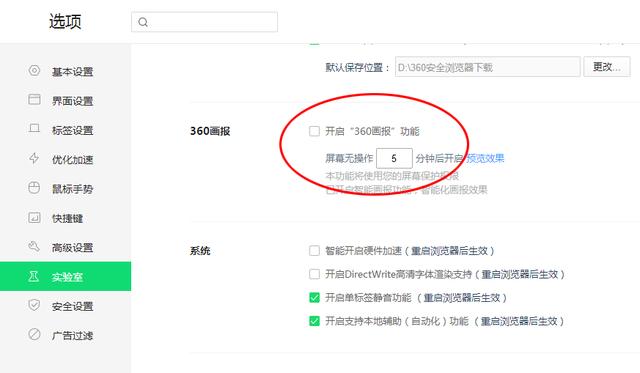This screenshot has height=373, width=640.
Task: Open the 预览效果 link
Action: pyautogui.click(x=485, y=158)
